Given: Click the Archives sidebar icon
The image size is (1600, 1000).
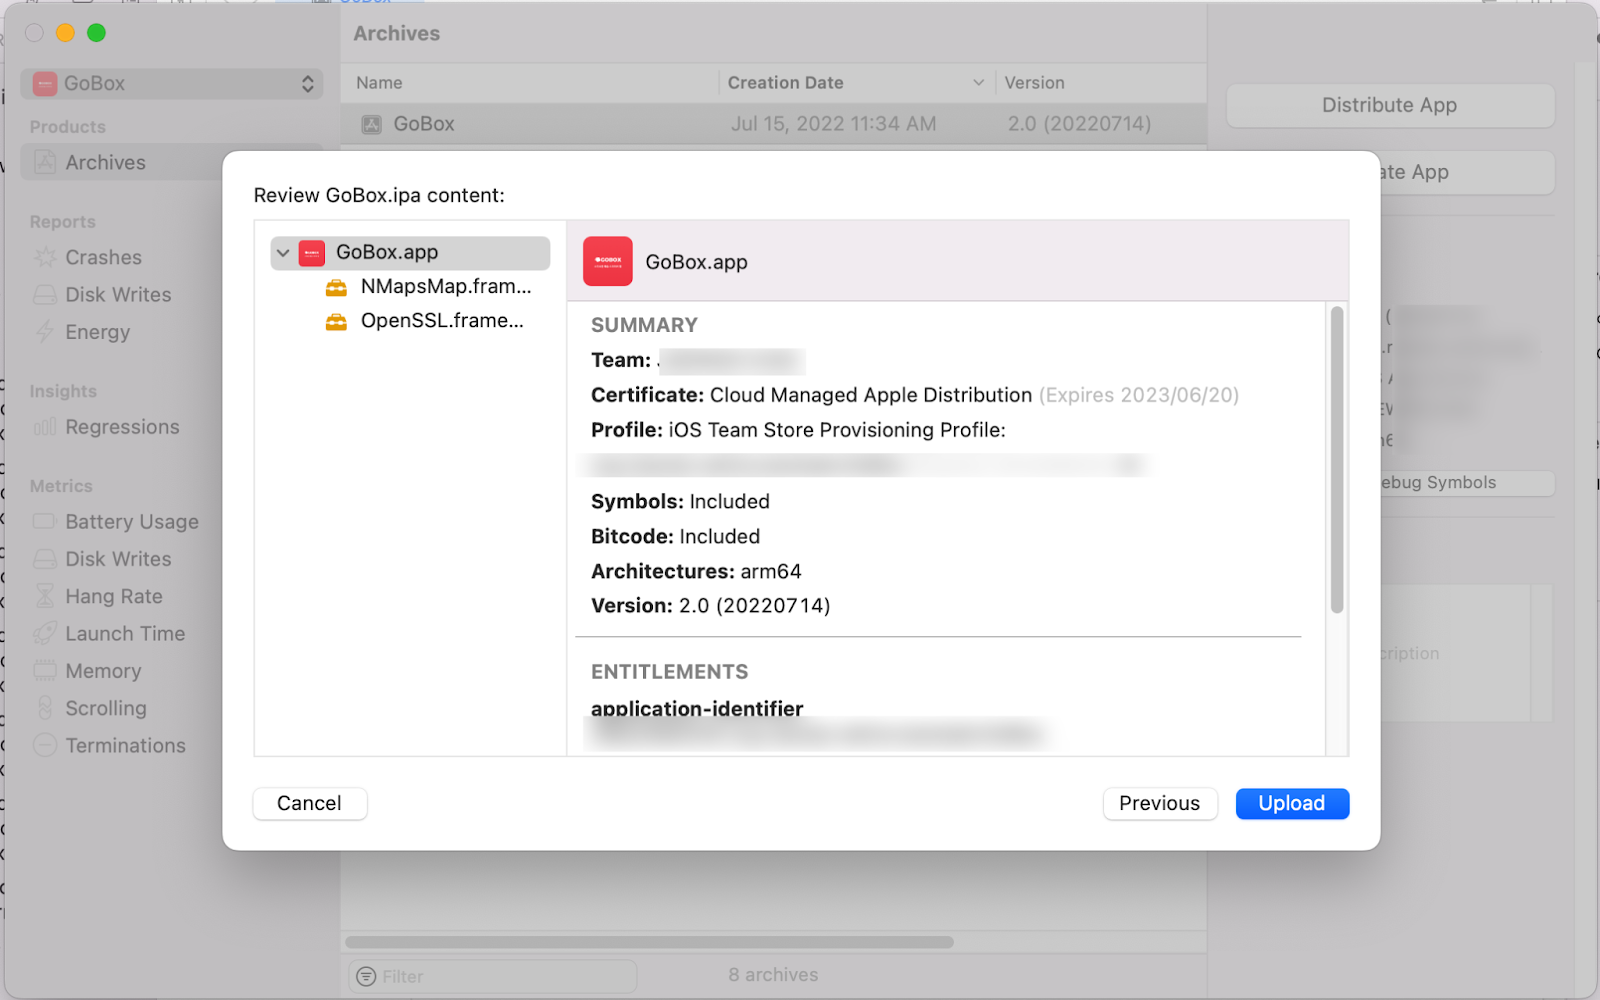Looking at the screenshot, I should coord(45,162).
